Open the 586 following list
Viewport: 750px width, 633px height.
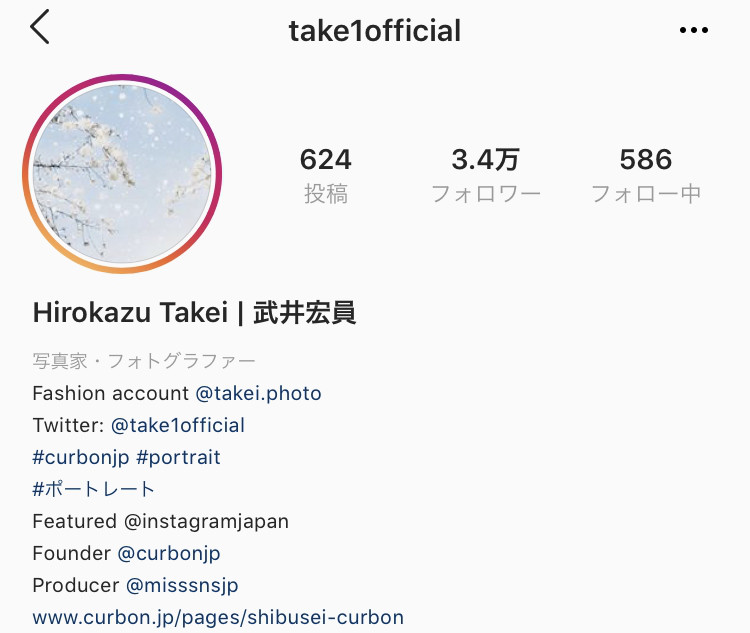tap(646, 176)
